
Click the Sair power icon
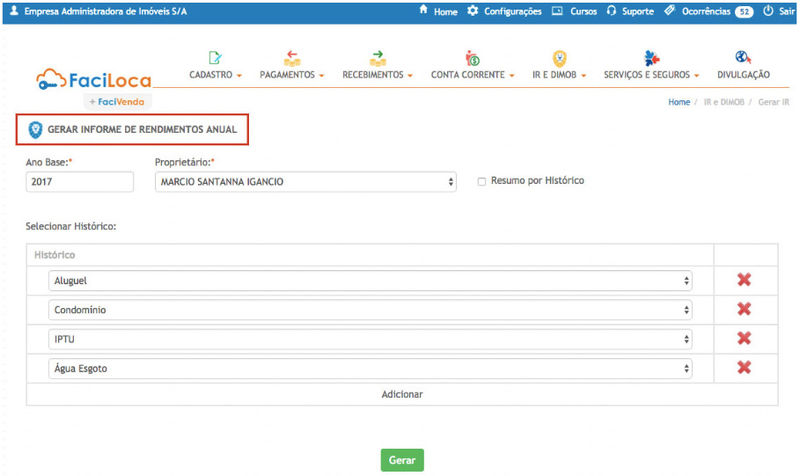tap(768, 11)
